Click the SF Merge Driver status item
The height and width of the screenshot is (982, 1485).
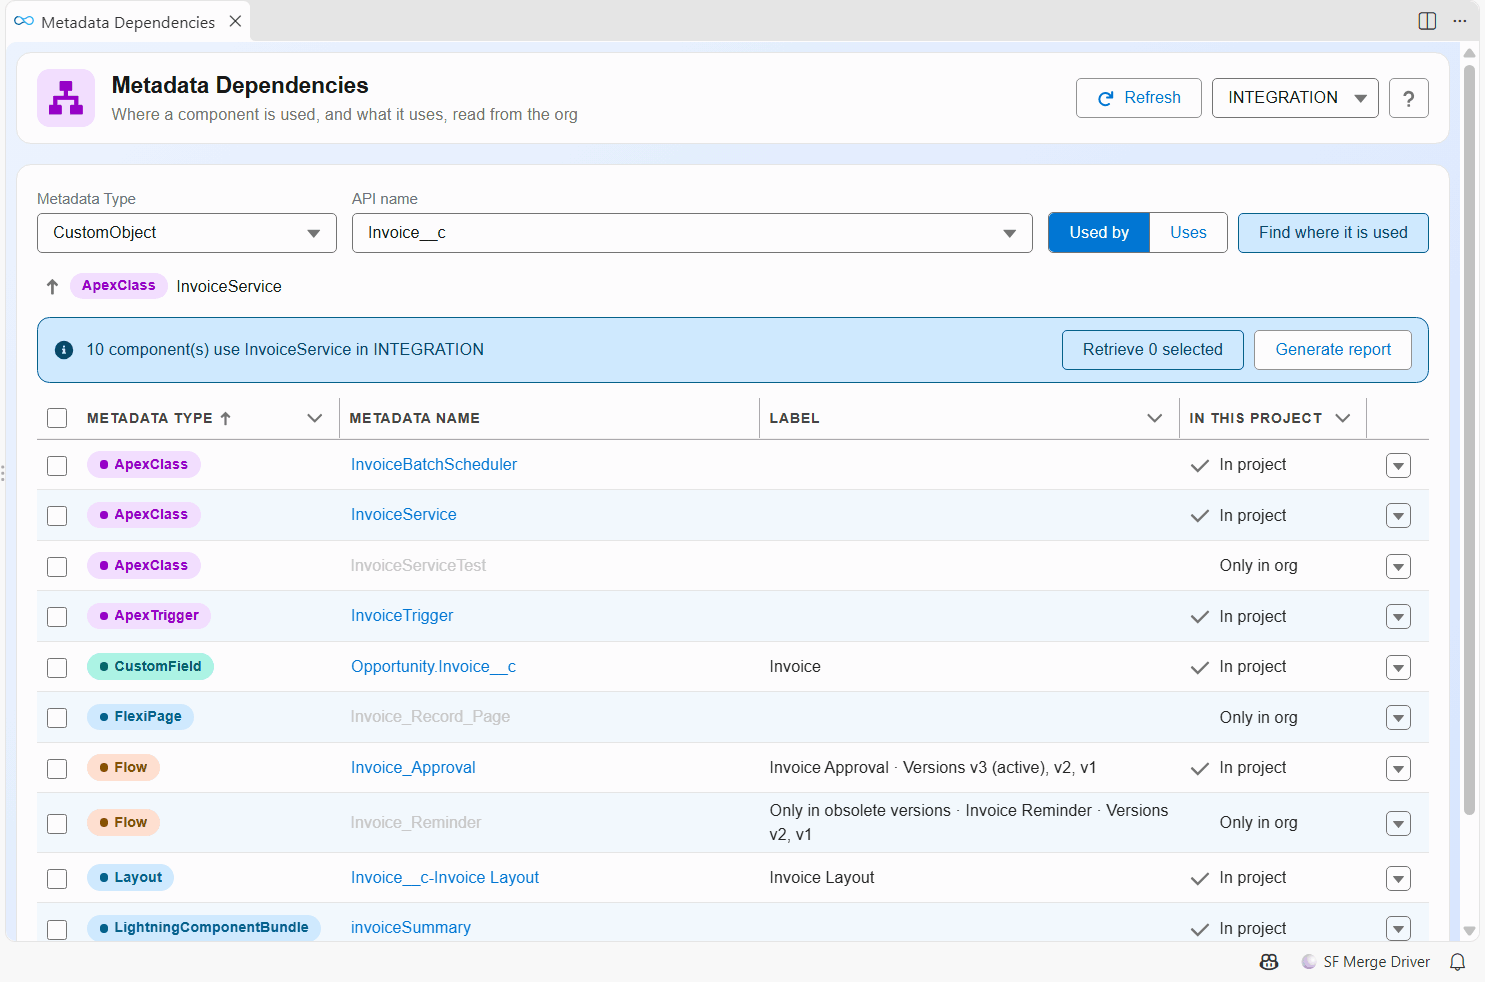(x=1365, y=962)
